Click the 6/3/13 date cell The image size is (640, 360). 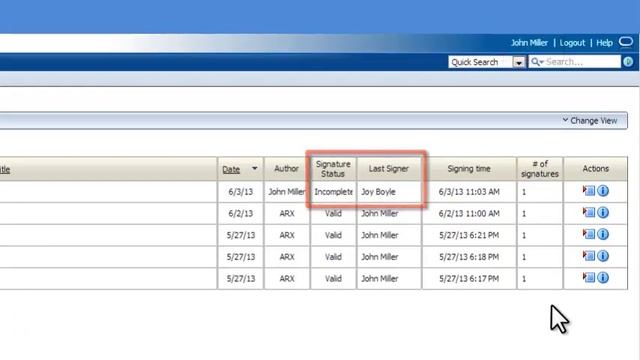click(x=240, y=192)
